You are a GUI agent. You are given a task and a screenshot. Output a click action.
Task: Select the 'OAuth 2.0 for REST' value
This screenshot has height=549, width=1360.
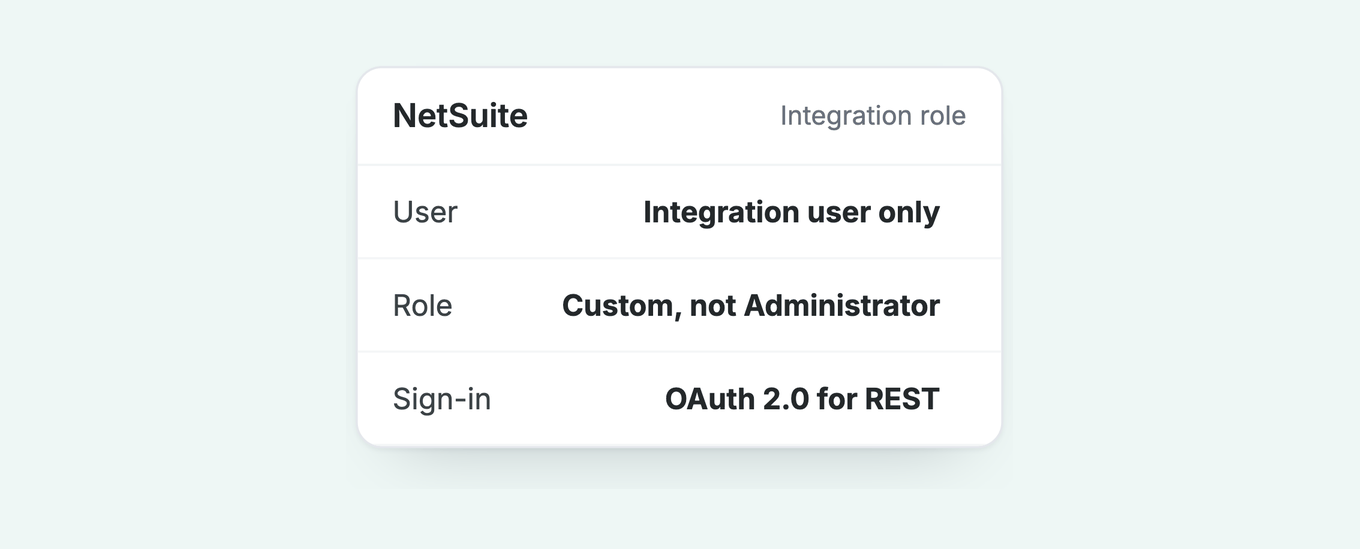[802, 399]
